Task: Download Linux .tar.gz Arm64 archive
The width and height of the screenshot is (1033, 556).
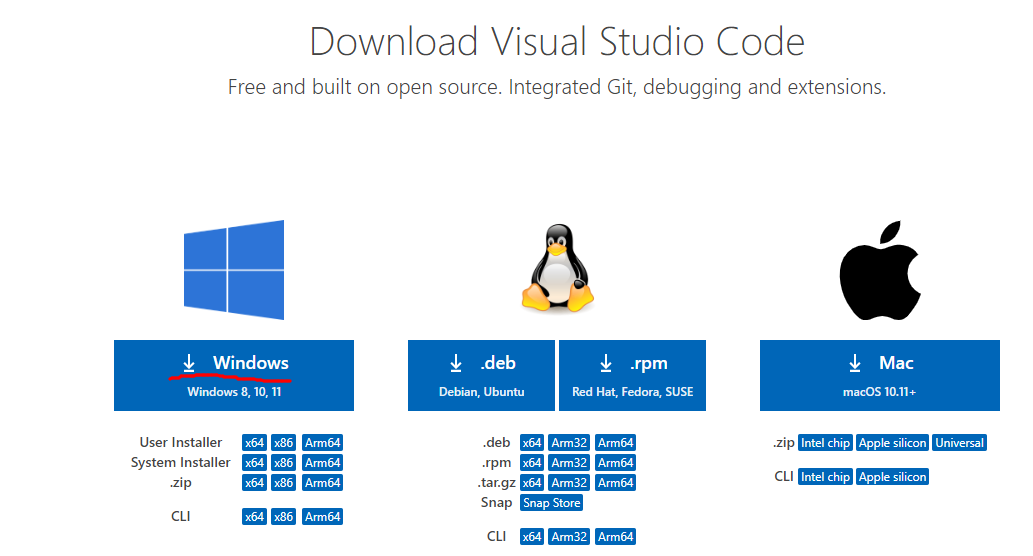Action: [615, 482]
